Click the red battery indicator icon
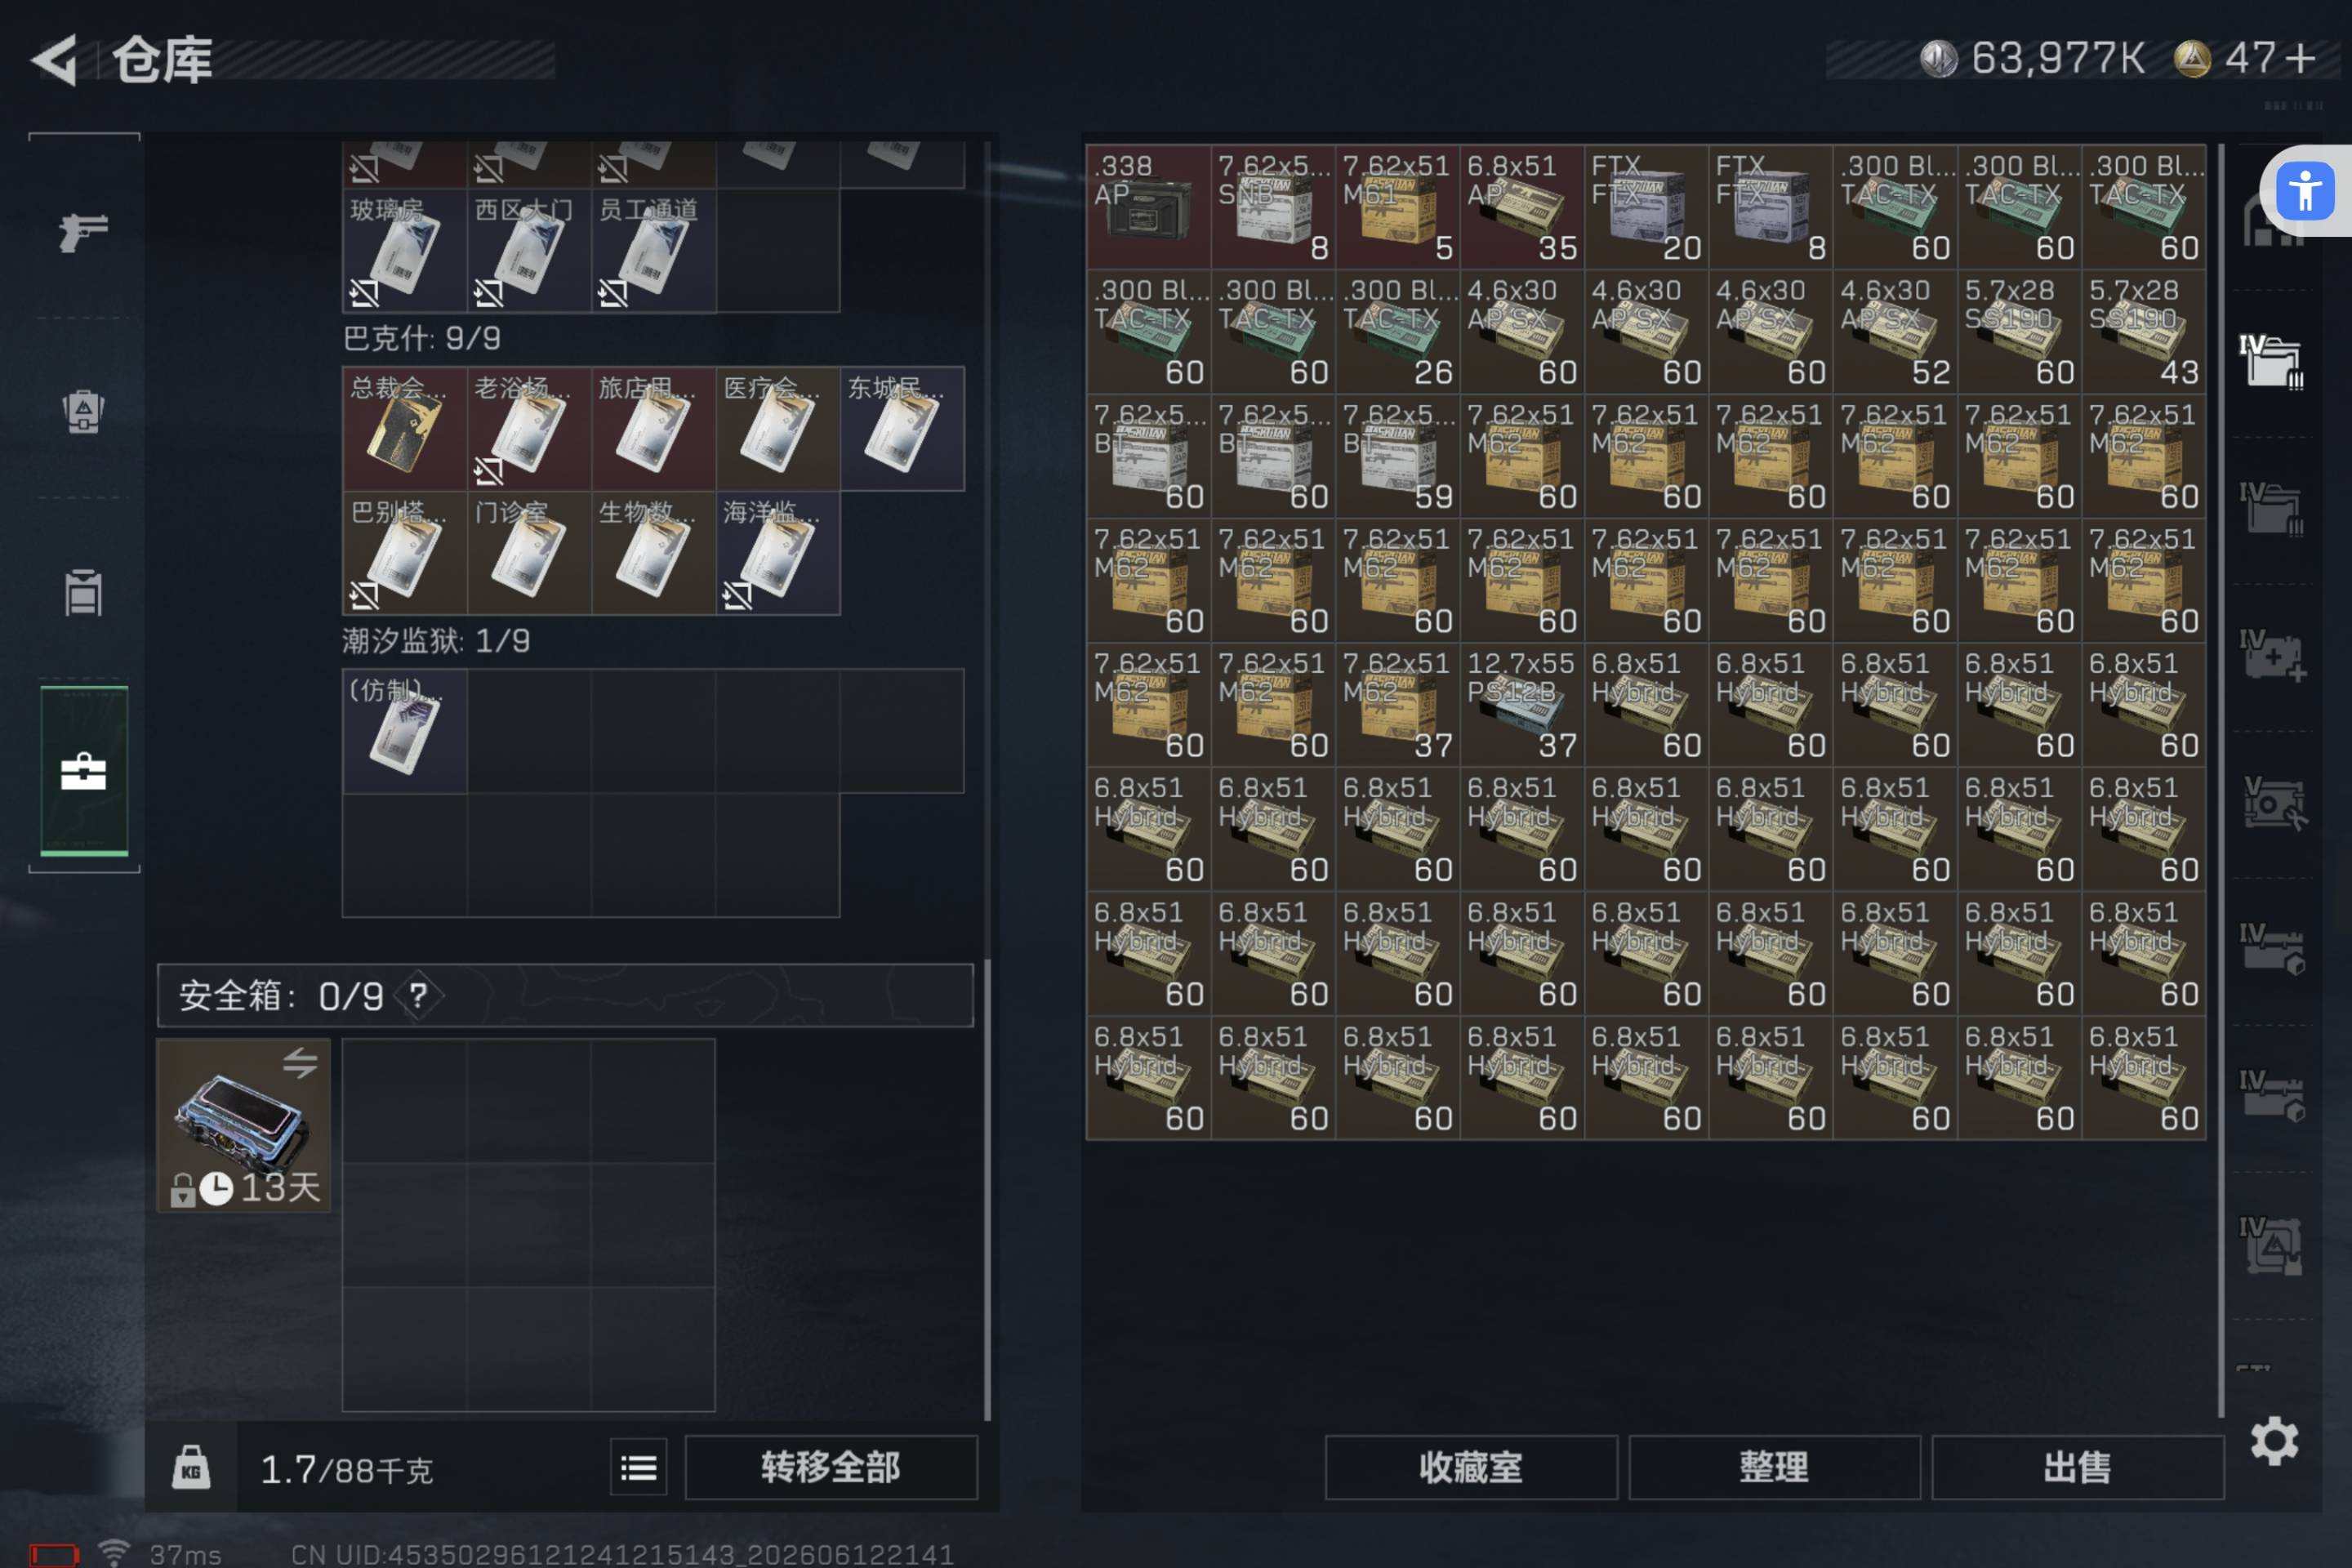2352x1568 pixels. tap(54, 1555)
